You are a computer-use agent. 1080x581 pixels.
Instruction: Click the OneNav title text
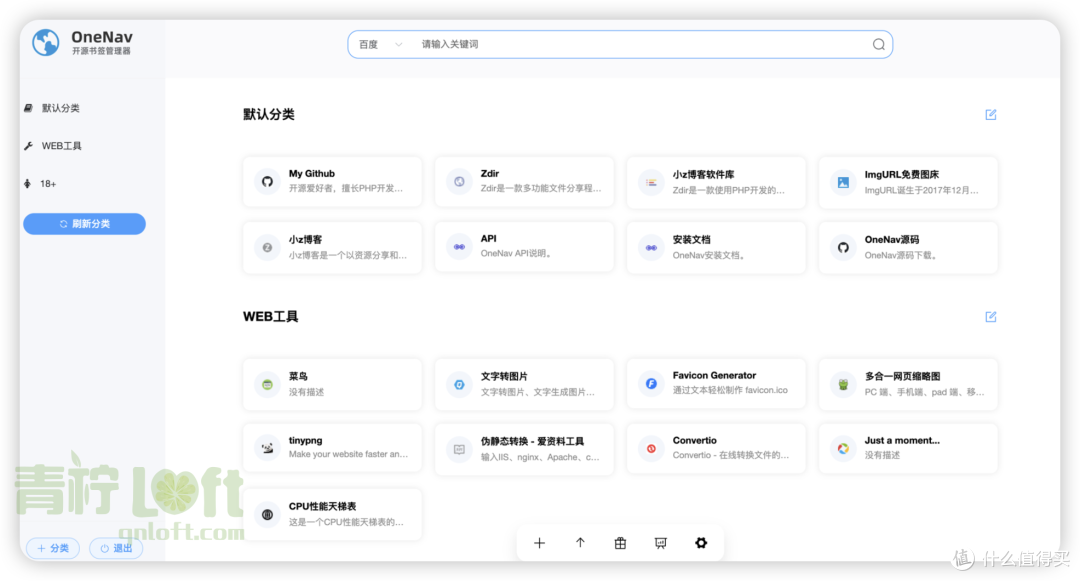point(102,36)
